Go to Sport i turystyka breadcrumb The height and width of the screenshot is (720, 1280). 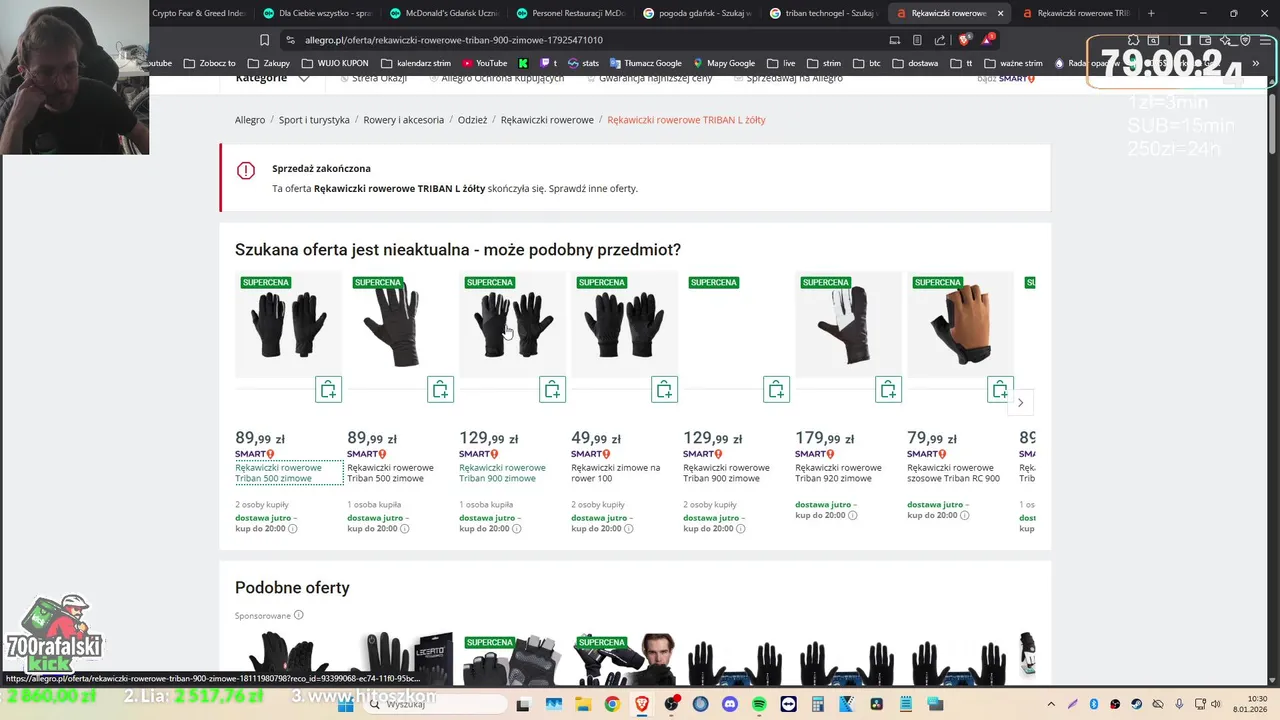(x=314, y=120)
